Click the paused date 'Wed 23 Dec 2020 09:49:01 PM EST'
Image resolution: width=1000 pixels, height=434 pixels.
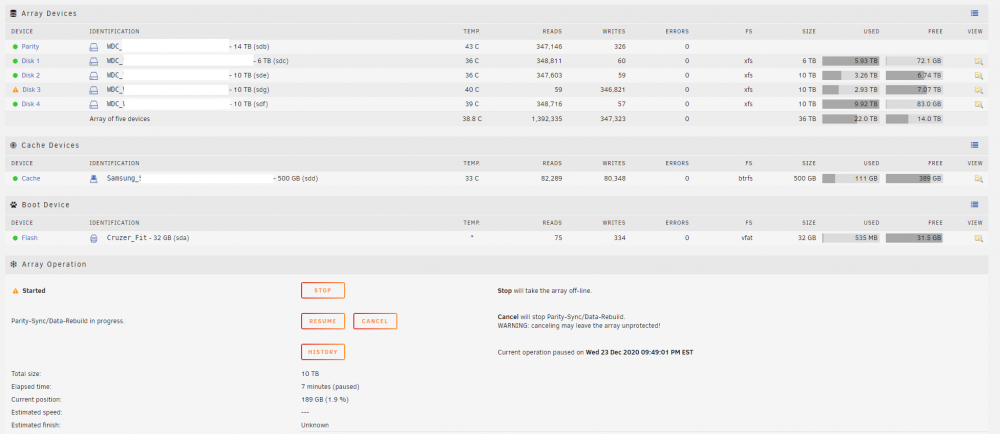pyautogui.click(x=640, y=352)
